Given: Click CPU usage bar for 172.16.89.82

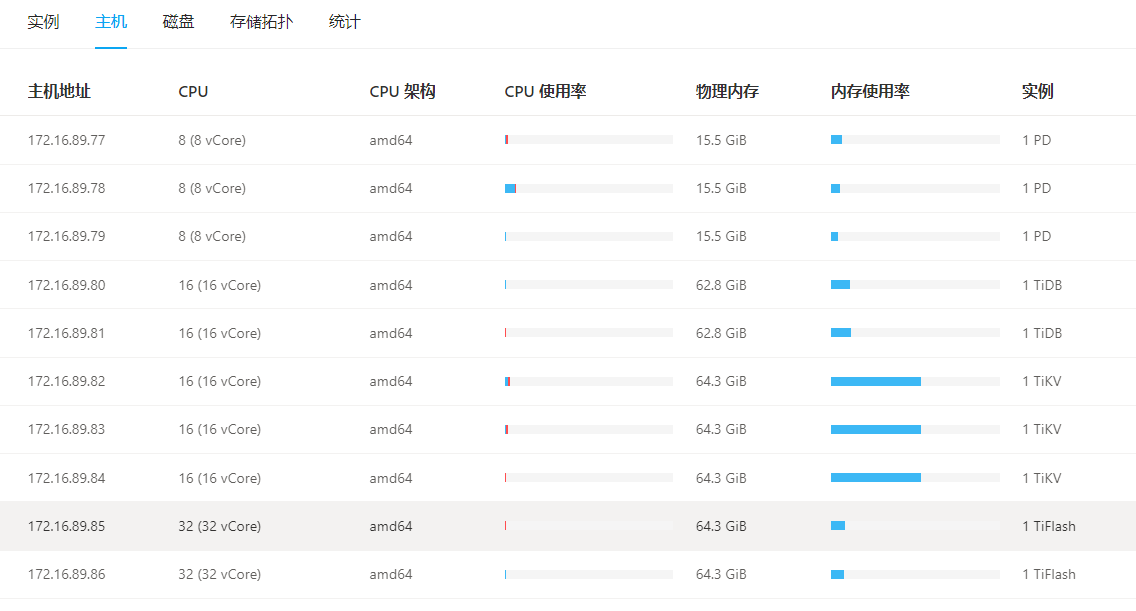Looking at the screenshot, I should pyautogui.click(x=589, y=381).
